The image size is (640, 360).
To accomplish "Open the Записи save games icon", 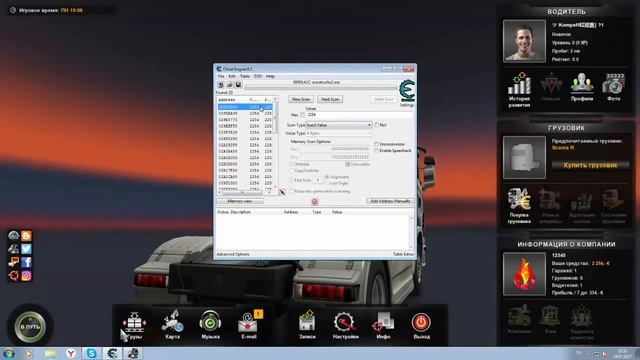I will (x=307, y=326).
